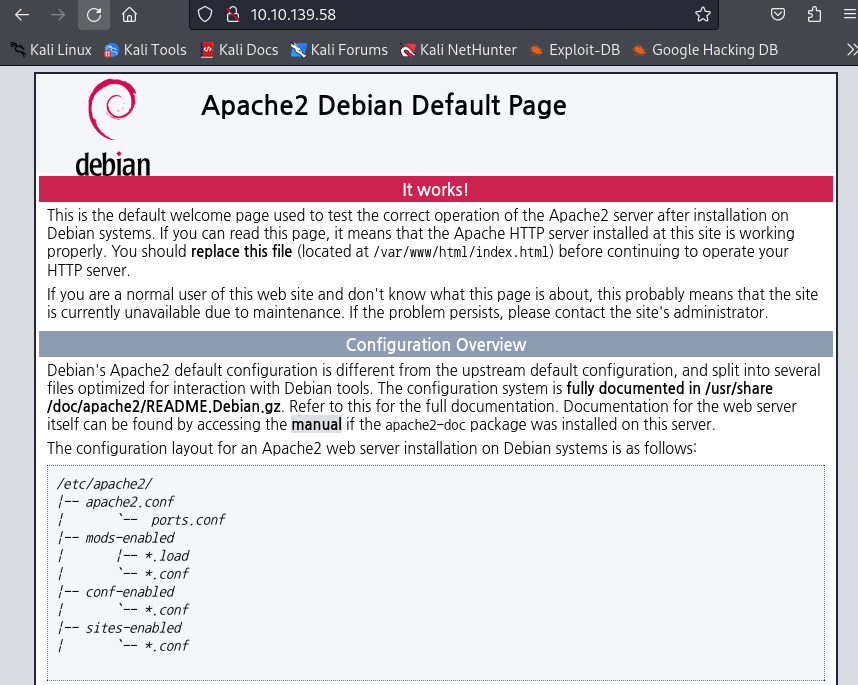Click the /etc/apache2/ line
This screenshot has width=858, height=685.
click(104, 484)
